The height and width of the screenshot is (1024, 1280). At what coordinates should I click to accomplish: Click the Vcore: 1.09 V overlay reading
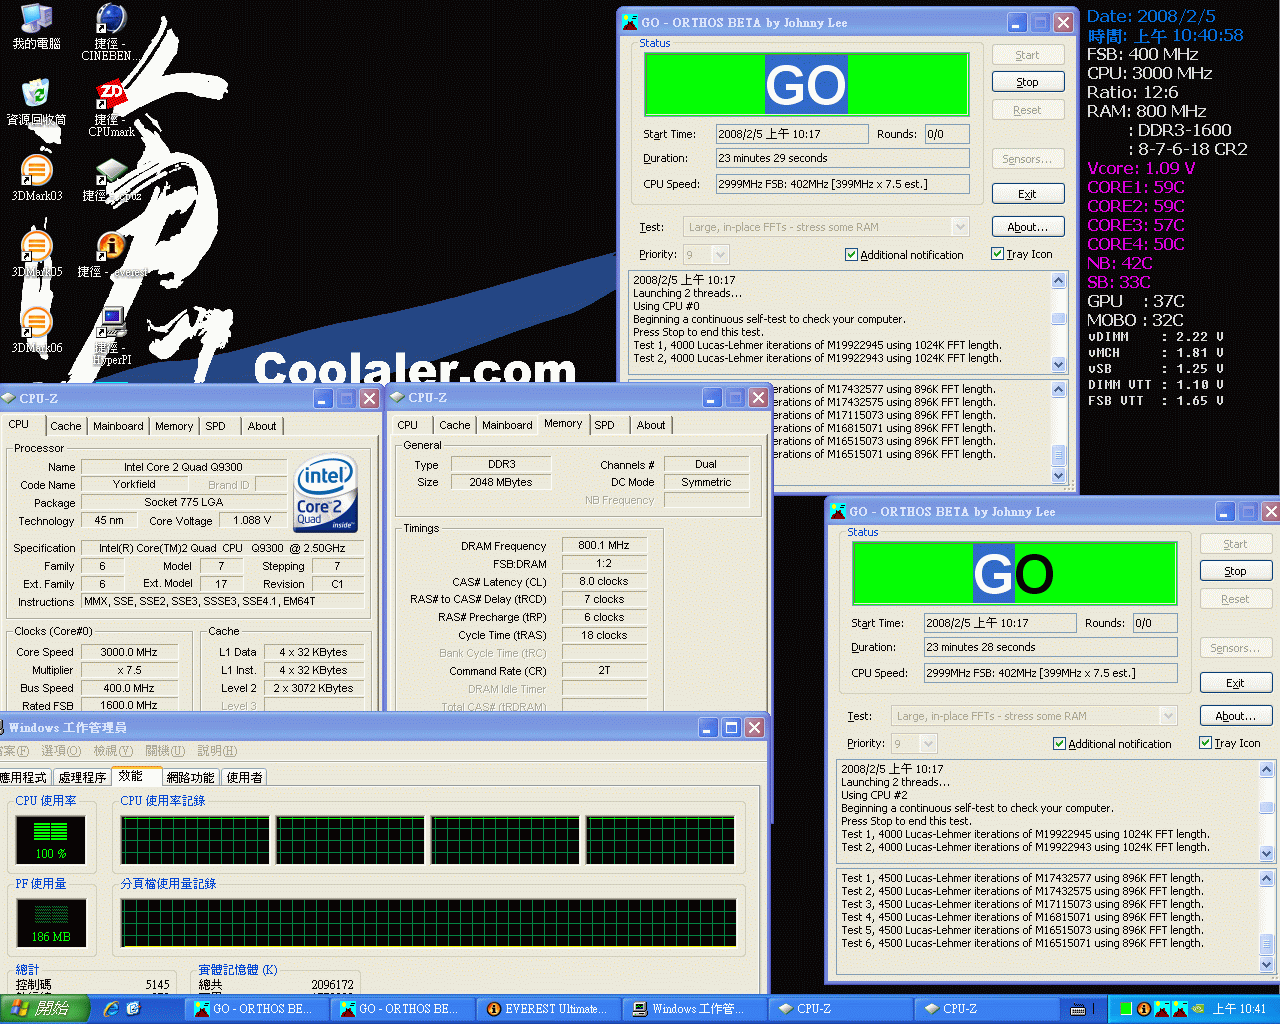pos(1141,168)
